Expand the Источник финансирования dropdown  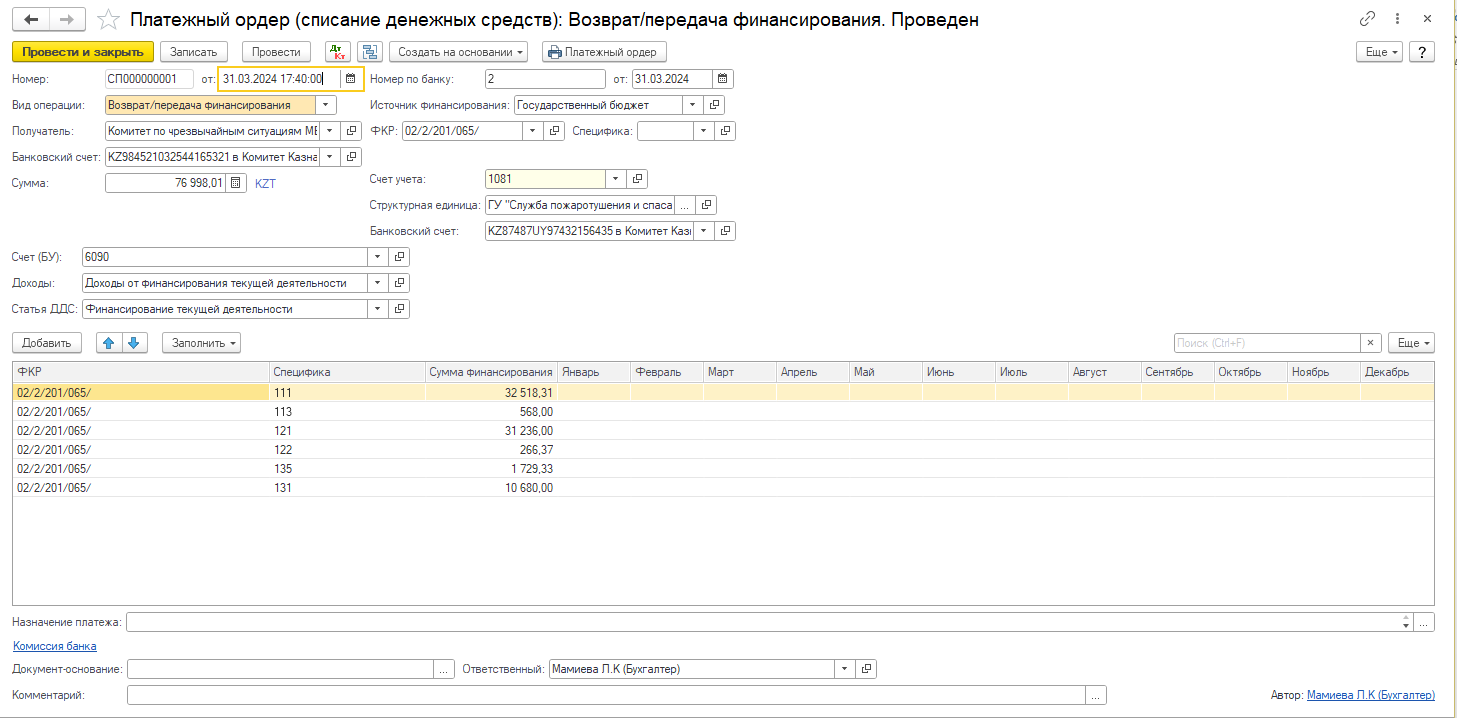692,105
